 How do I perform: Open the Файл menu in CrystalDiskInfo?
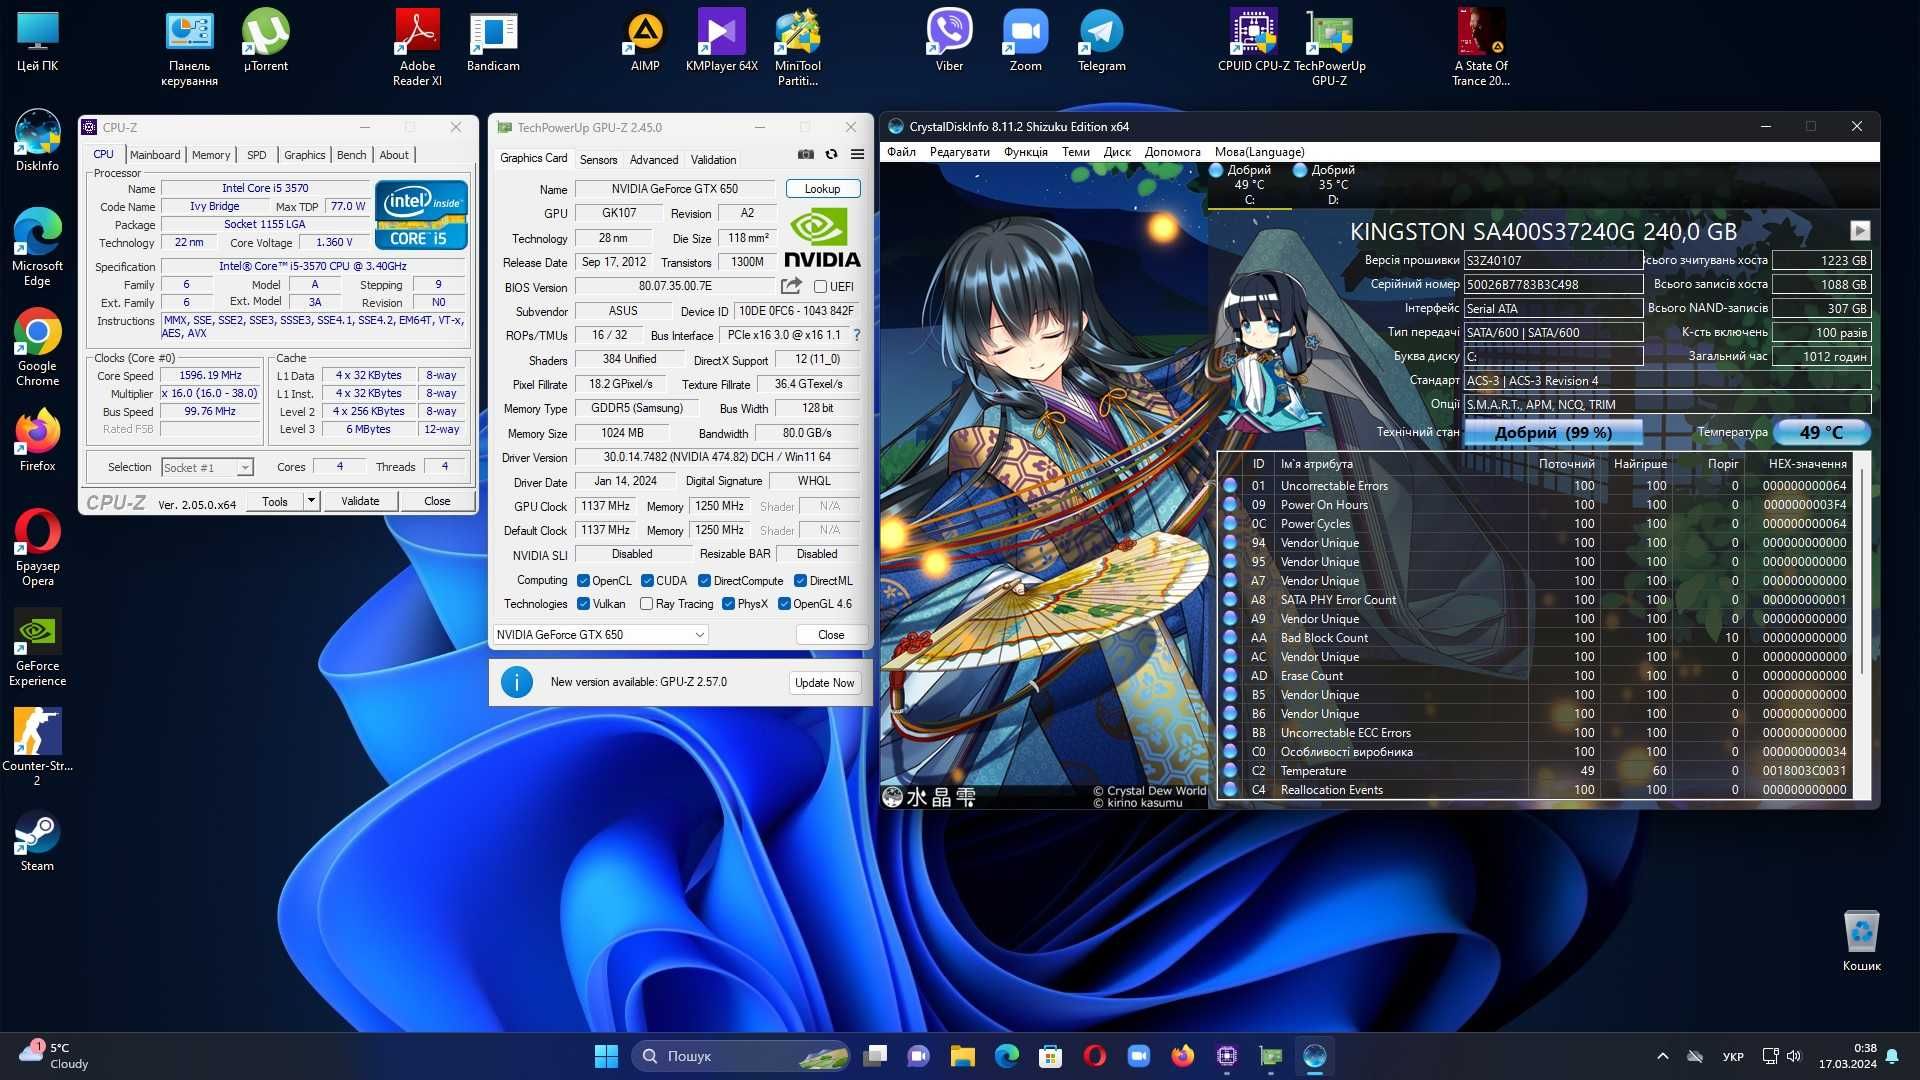coord(901,152)
